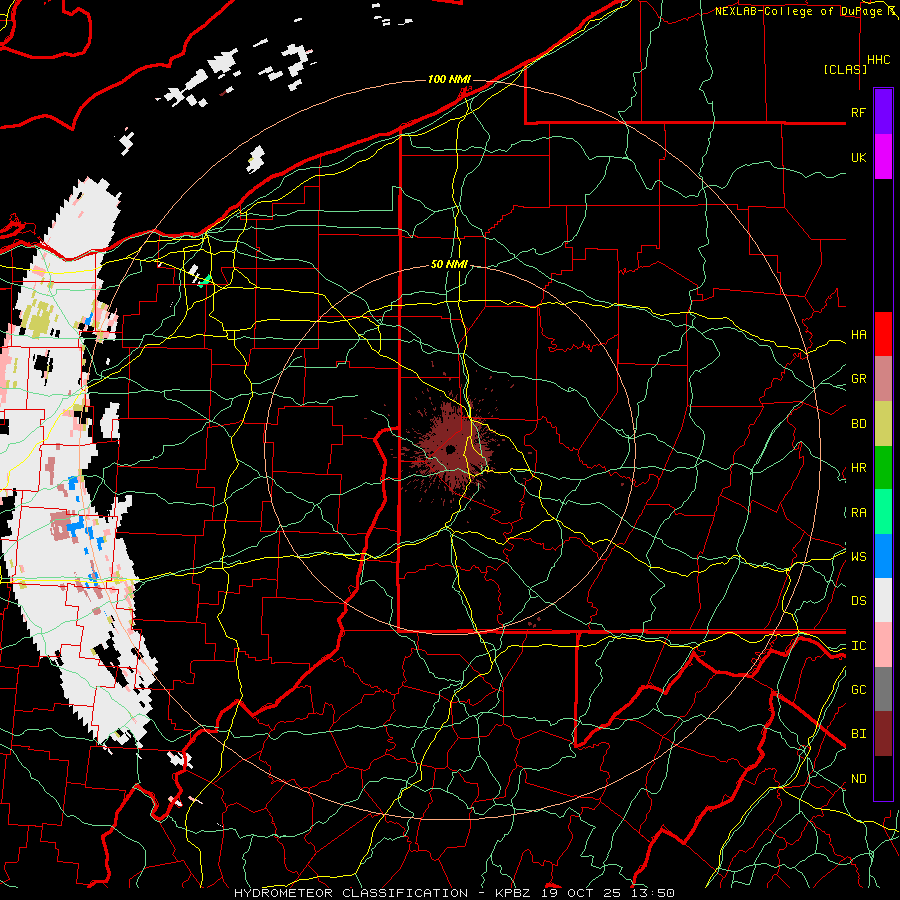Click the purple RF legend color swatch

coord(883,112)
